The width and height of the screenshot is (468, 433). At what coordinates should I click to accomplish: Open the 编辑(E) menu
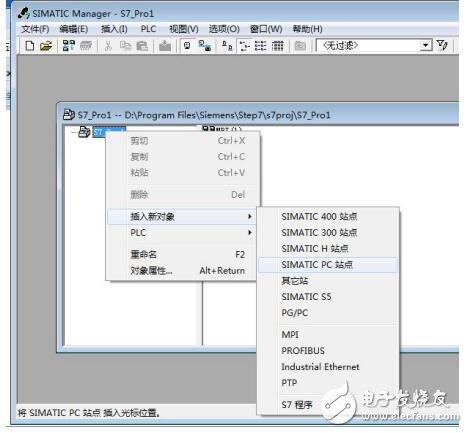(x=74, y=29)
